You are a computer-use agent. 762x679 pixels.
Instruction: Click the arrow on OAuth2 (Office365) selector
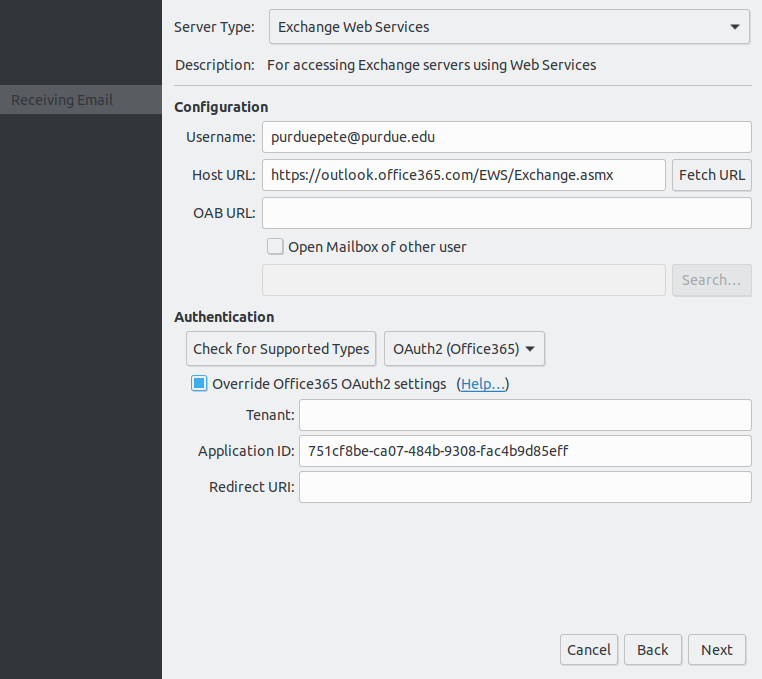pos(530,349)
